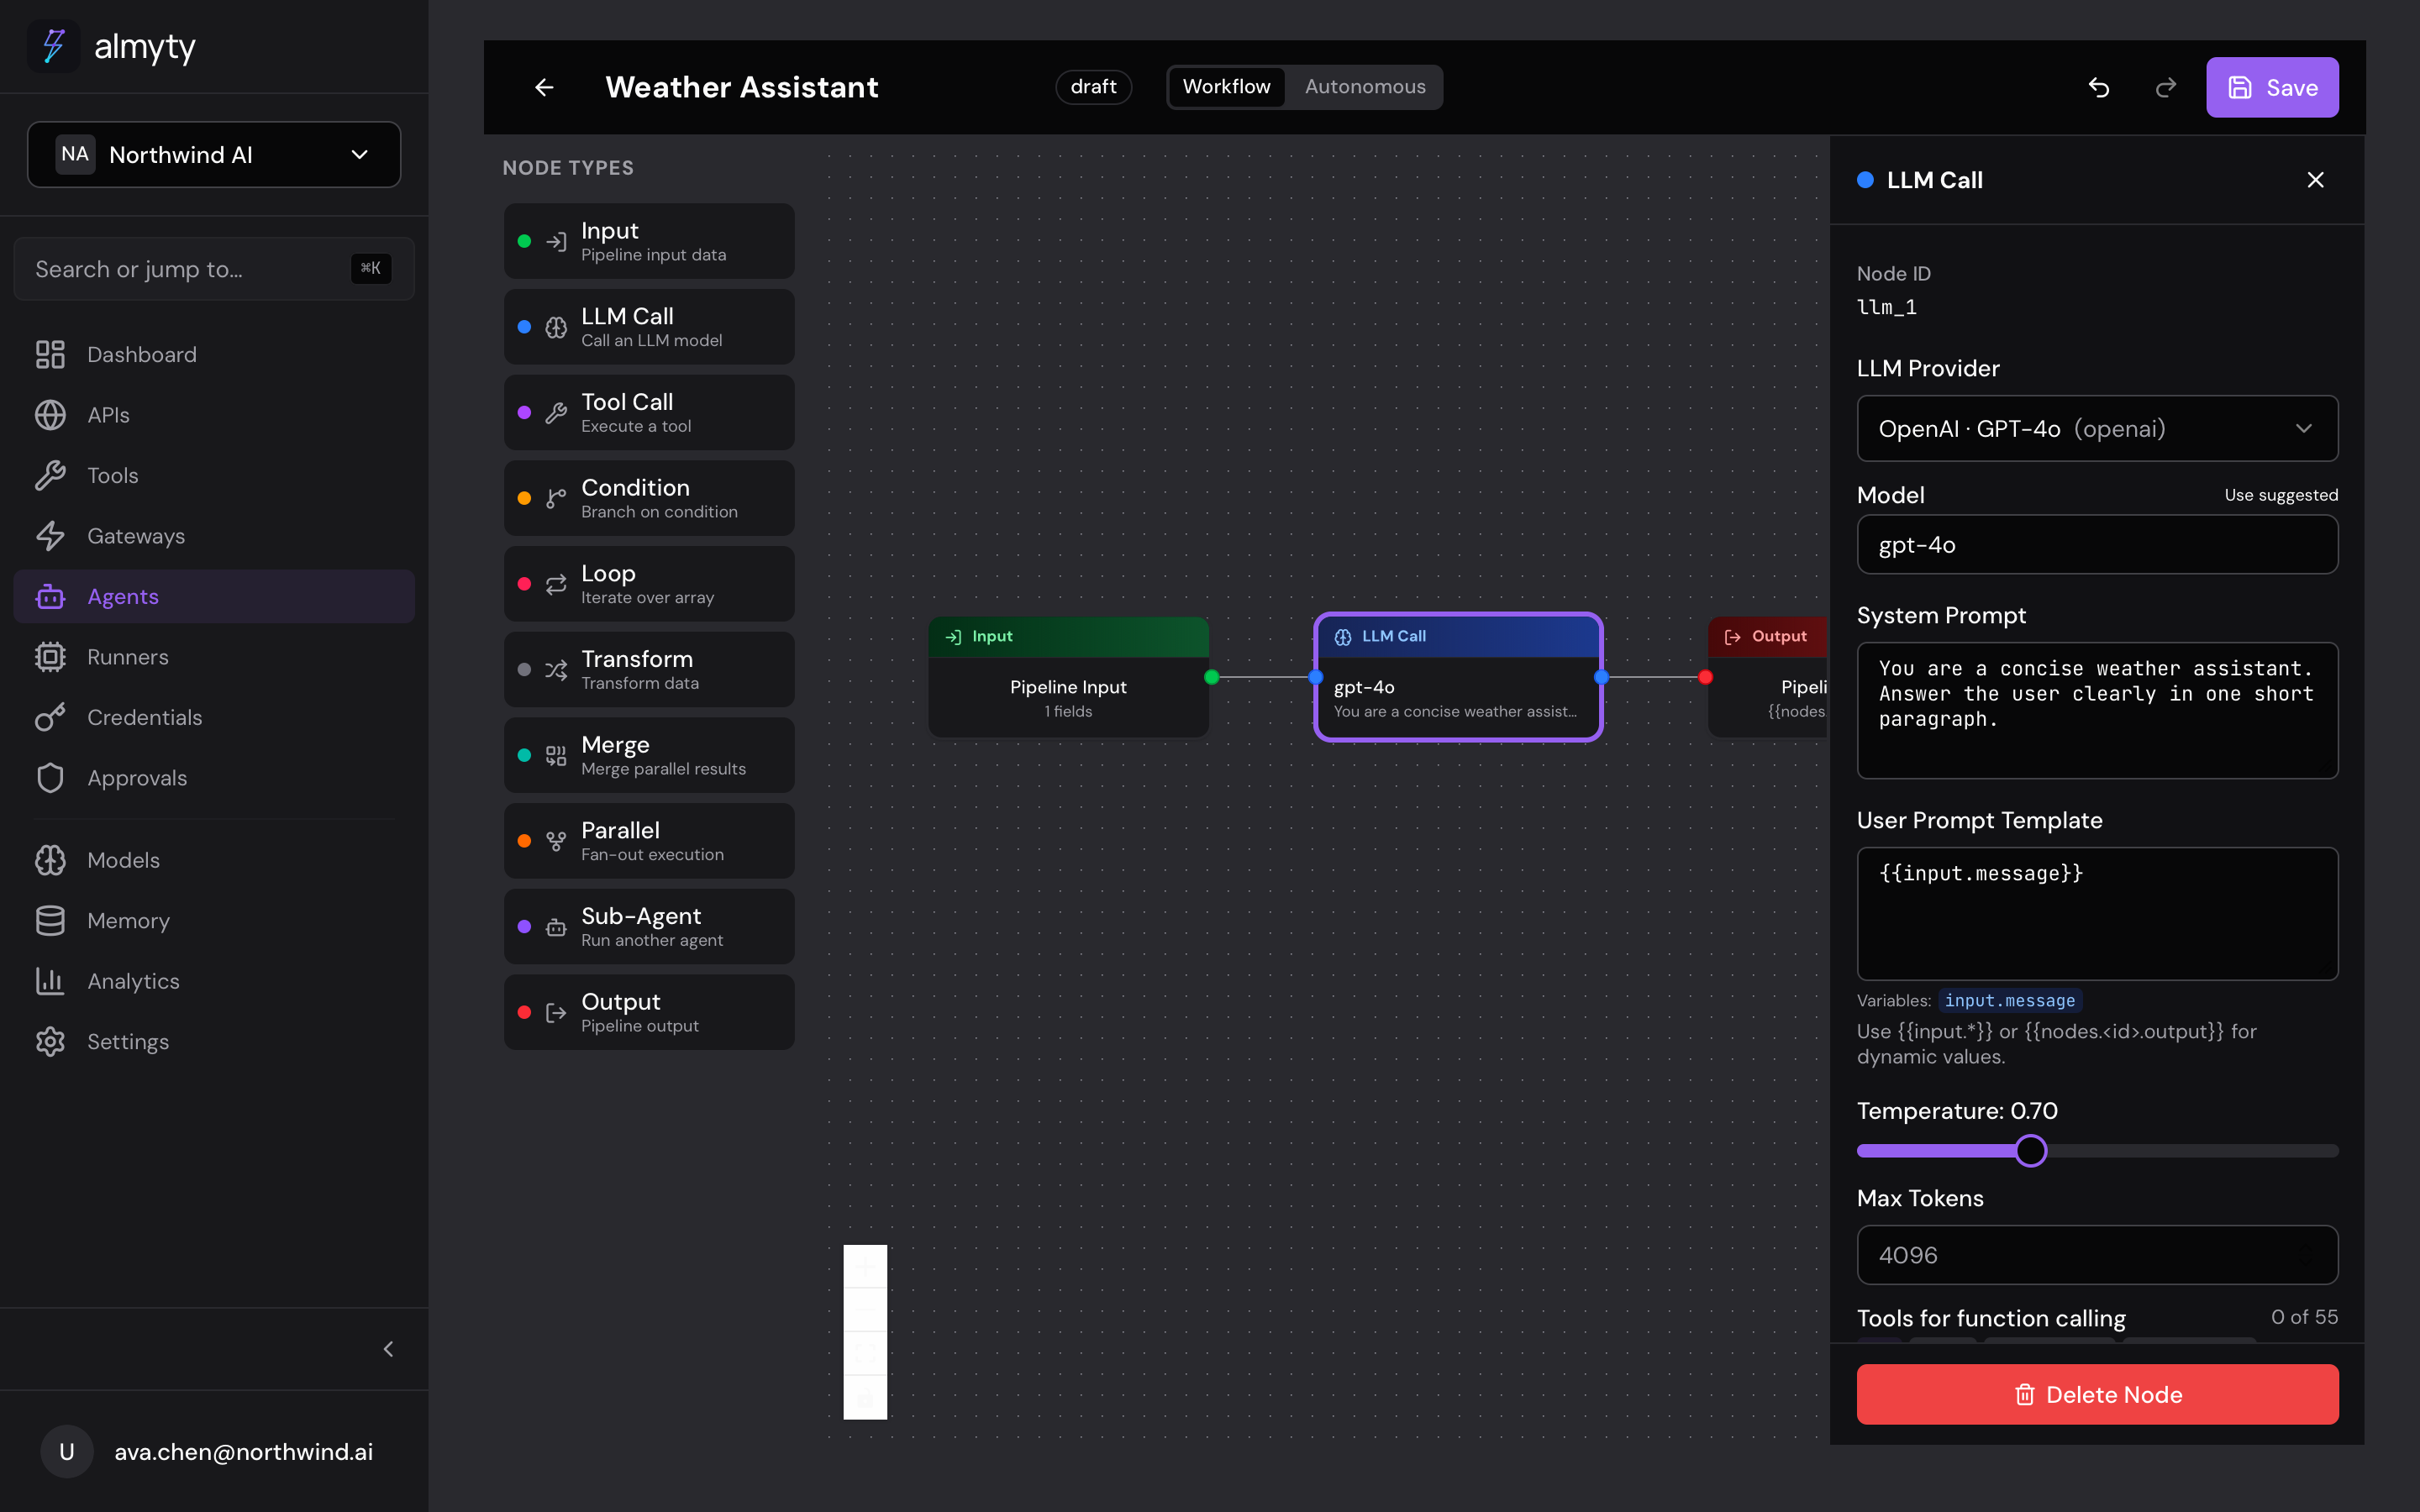Image resolution: width=2420 pixels, height=1512 pixels.
Task: Edit the System Prompt text area
Action: point(2097,710)
